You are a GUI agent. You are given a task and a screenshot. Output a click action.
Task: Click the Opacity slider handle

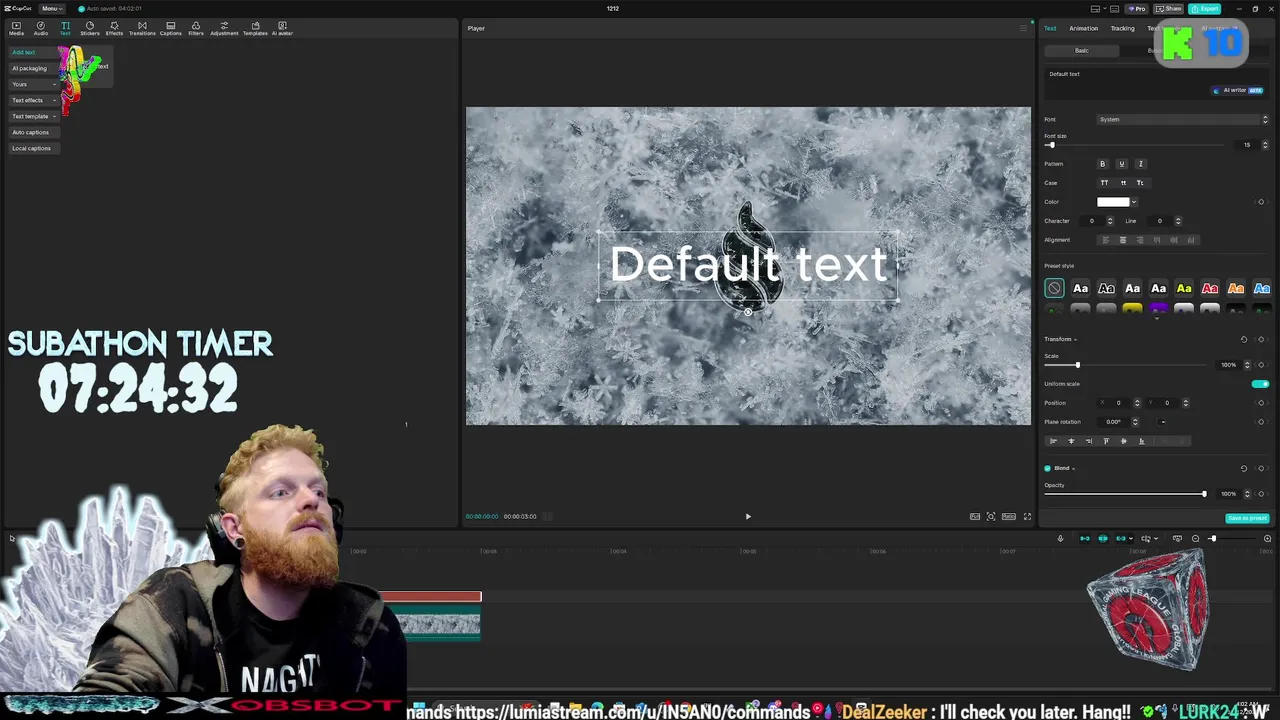click(1204, 494)
